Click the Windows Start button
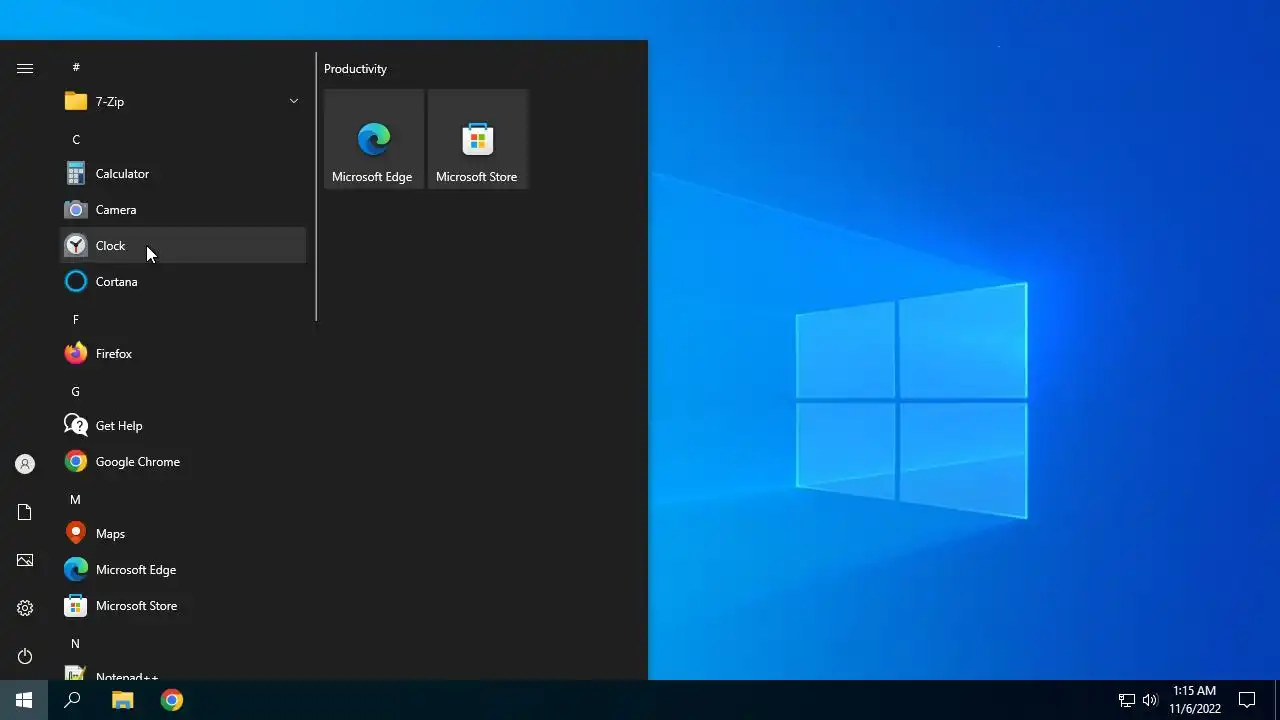This screenshot has height=720, width=1280. coord(24,700)
